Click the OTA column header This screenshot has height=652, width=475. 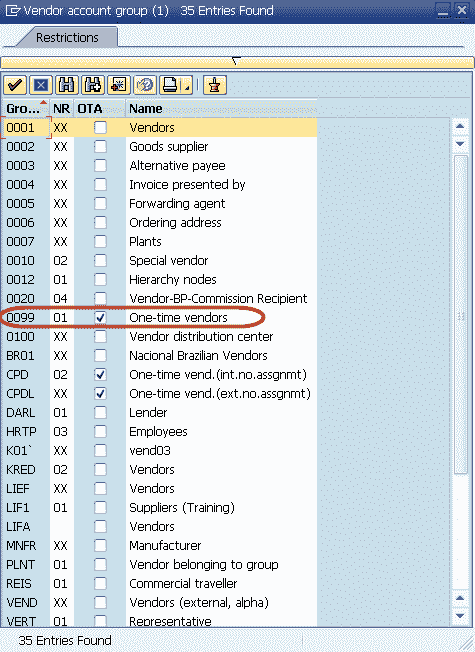[x=99, y=109]
